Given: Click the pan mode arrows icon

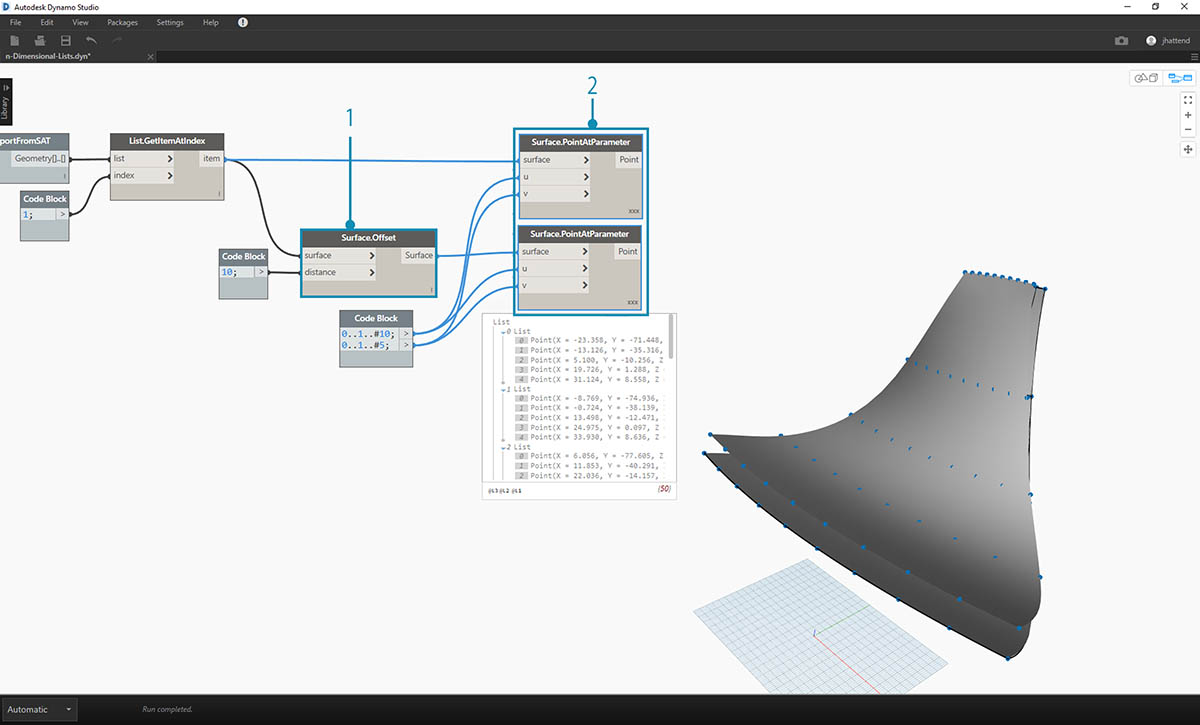Looking at the screenshot, I should click(x=1188, y=149).
